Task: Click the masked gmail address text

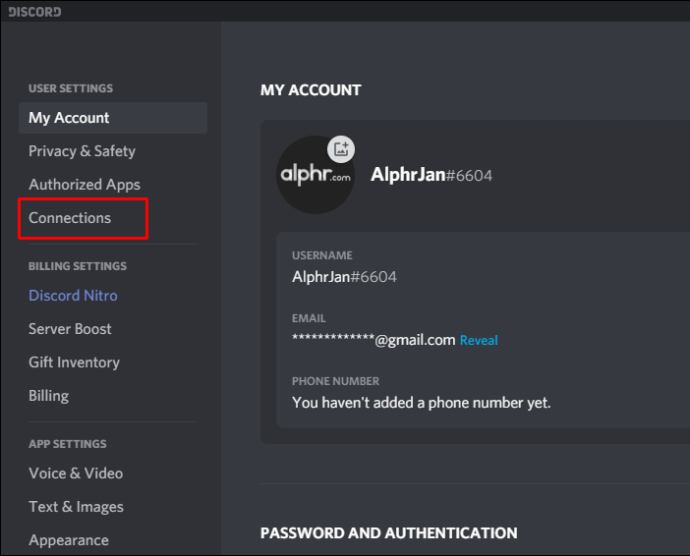Action: 374,339
